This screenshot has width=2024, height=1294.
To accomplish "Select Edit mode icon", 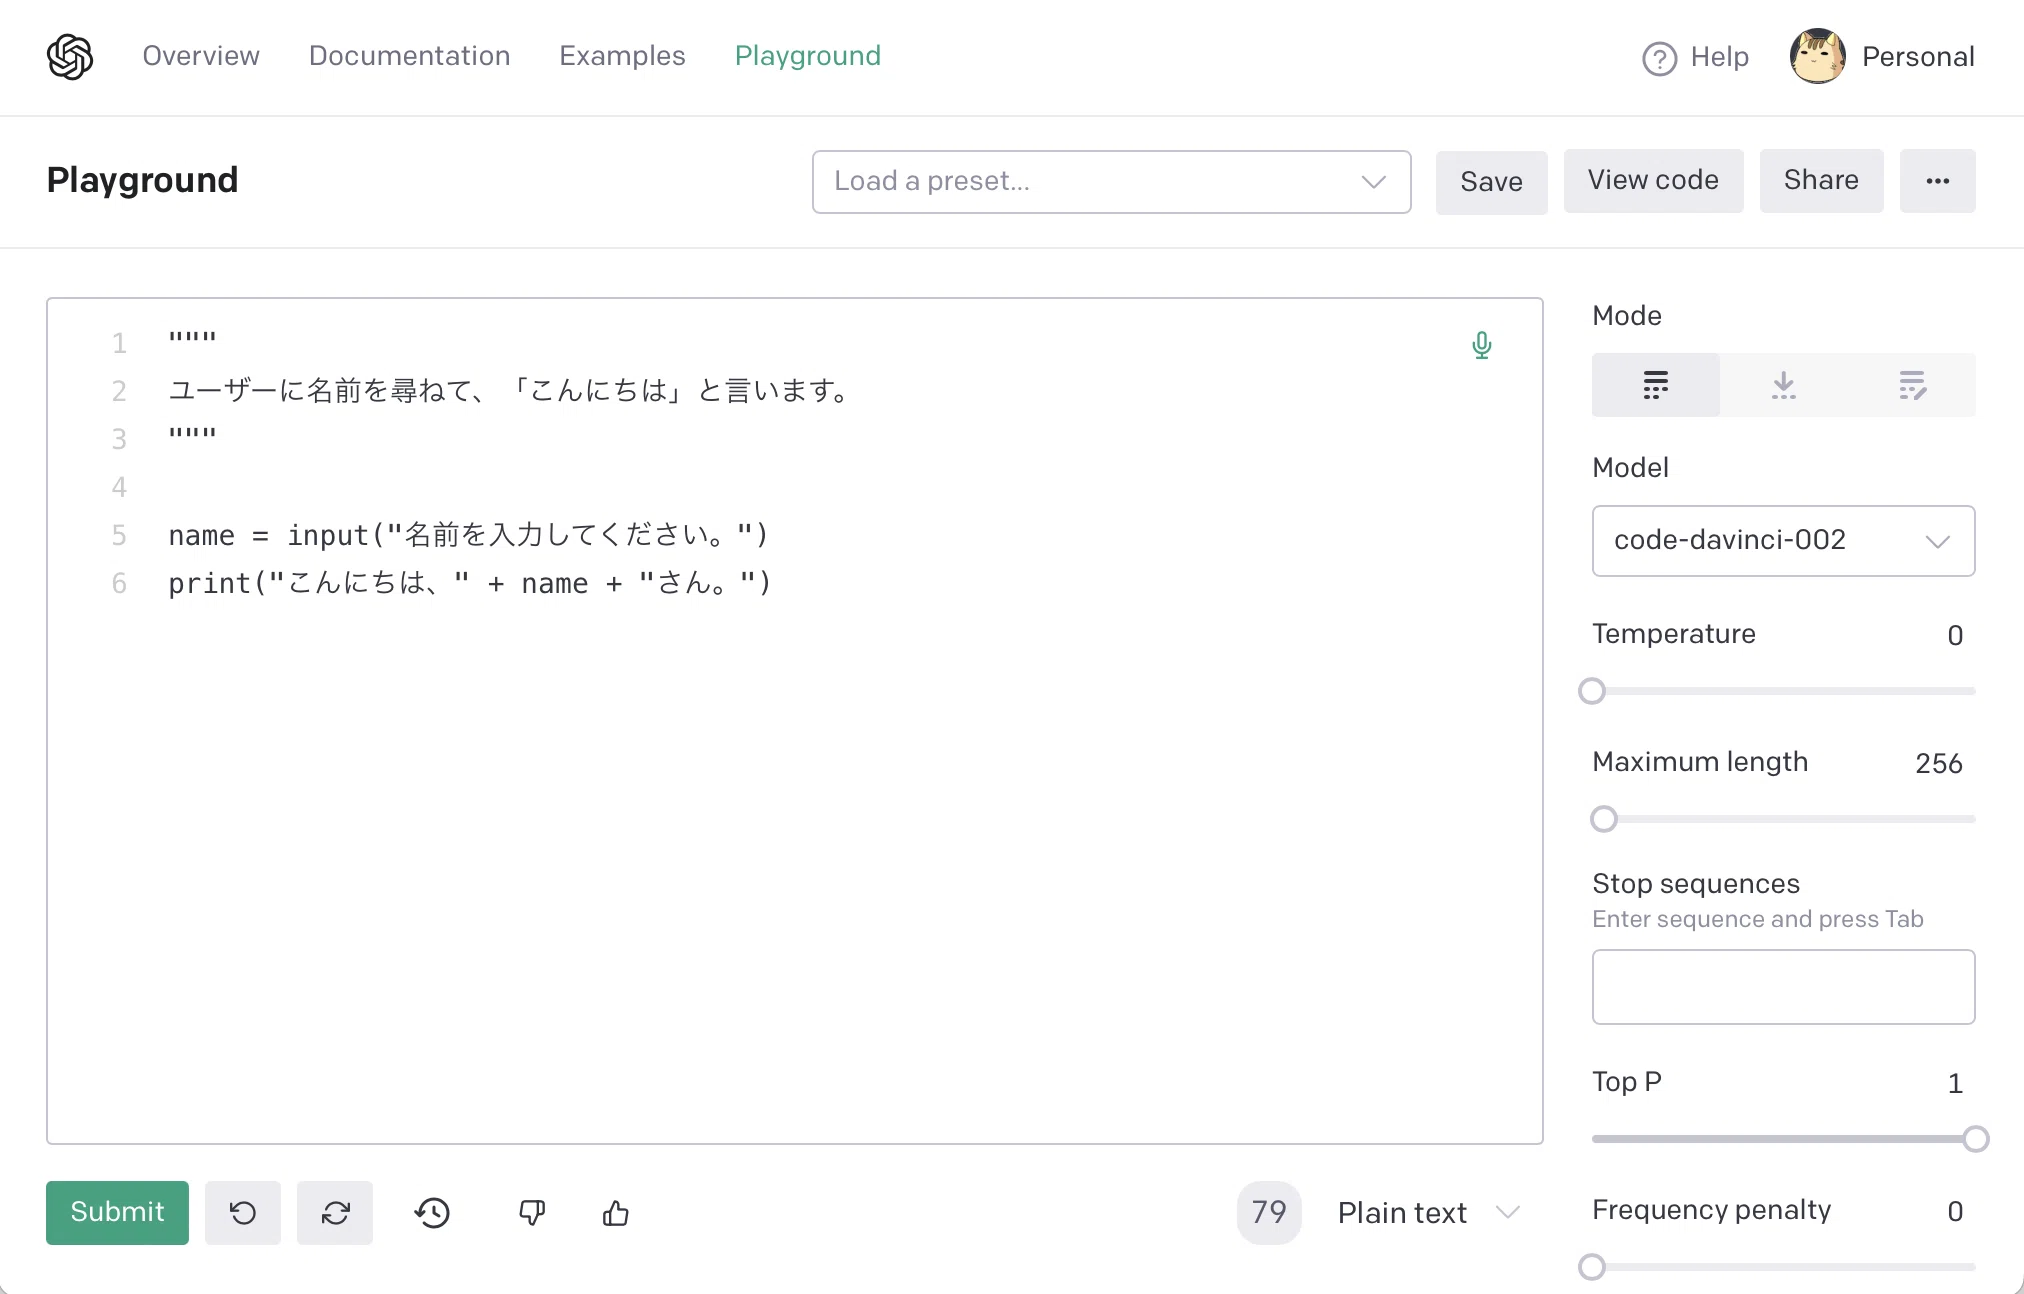I will (1912, 385).
